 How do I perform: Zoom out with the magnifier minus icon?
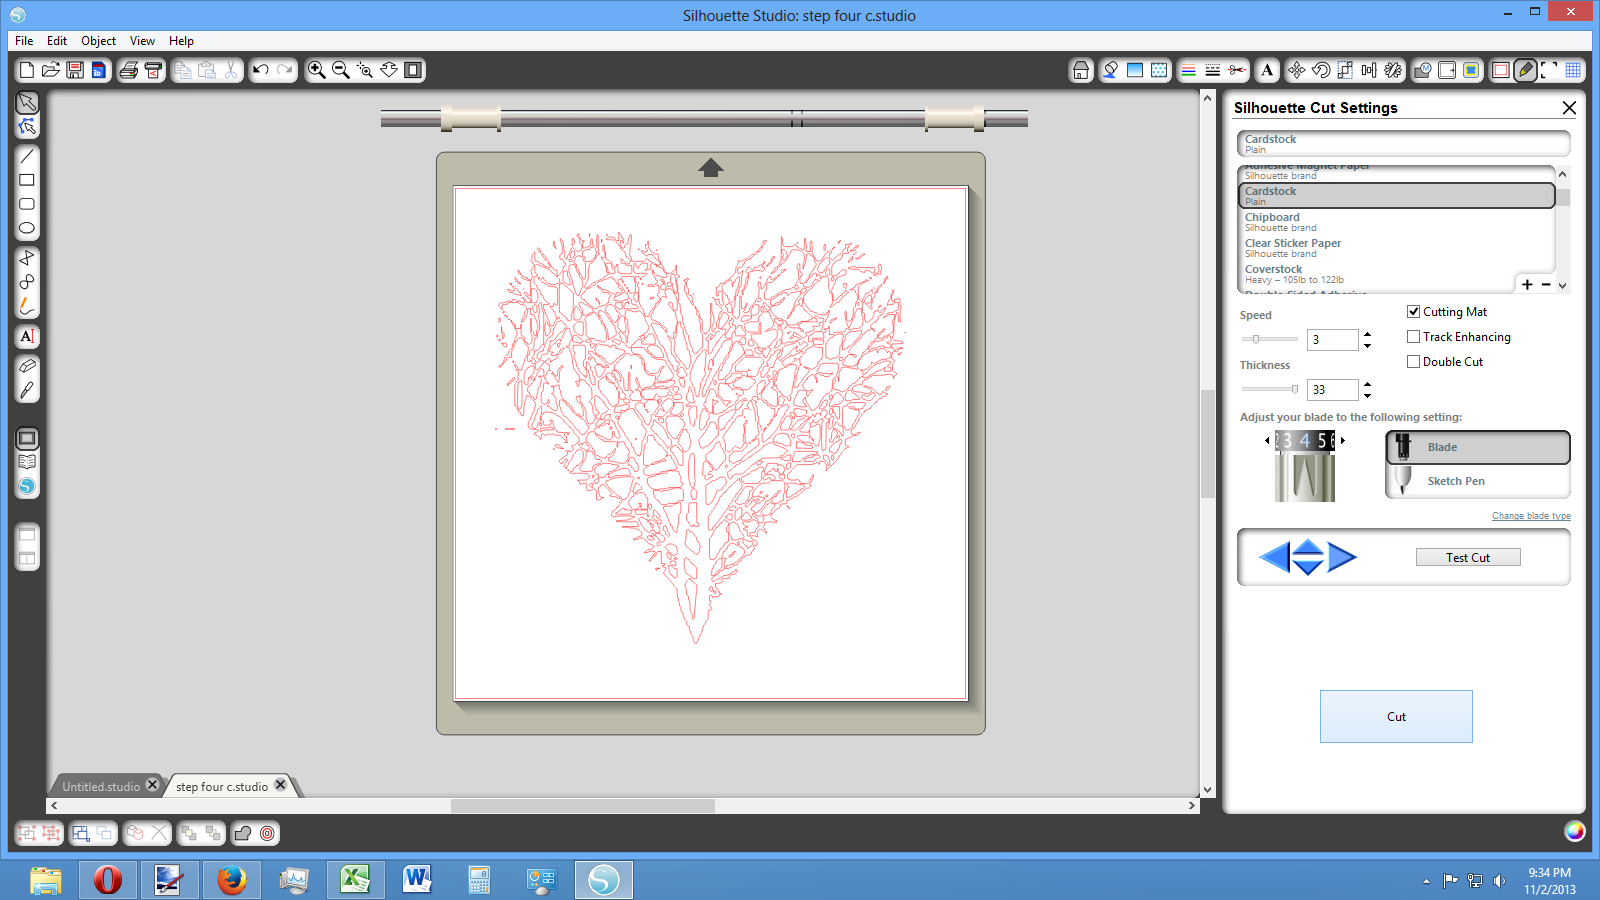(x=341, y=70)
